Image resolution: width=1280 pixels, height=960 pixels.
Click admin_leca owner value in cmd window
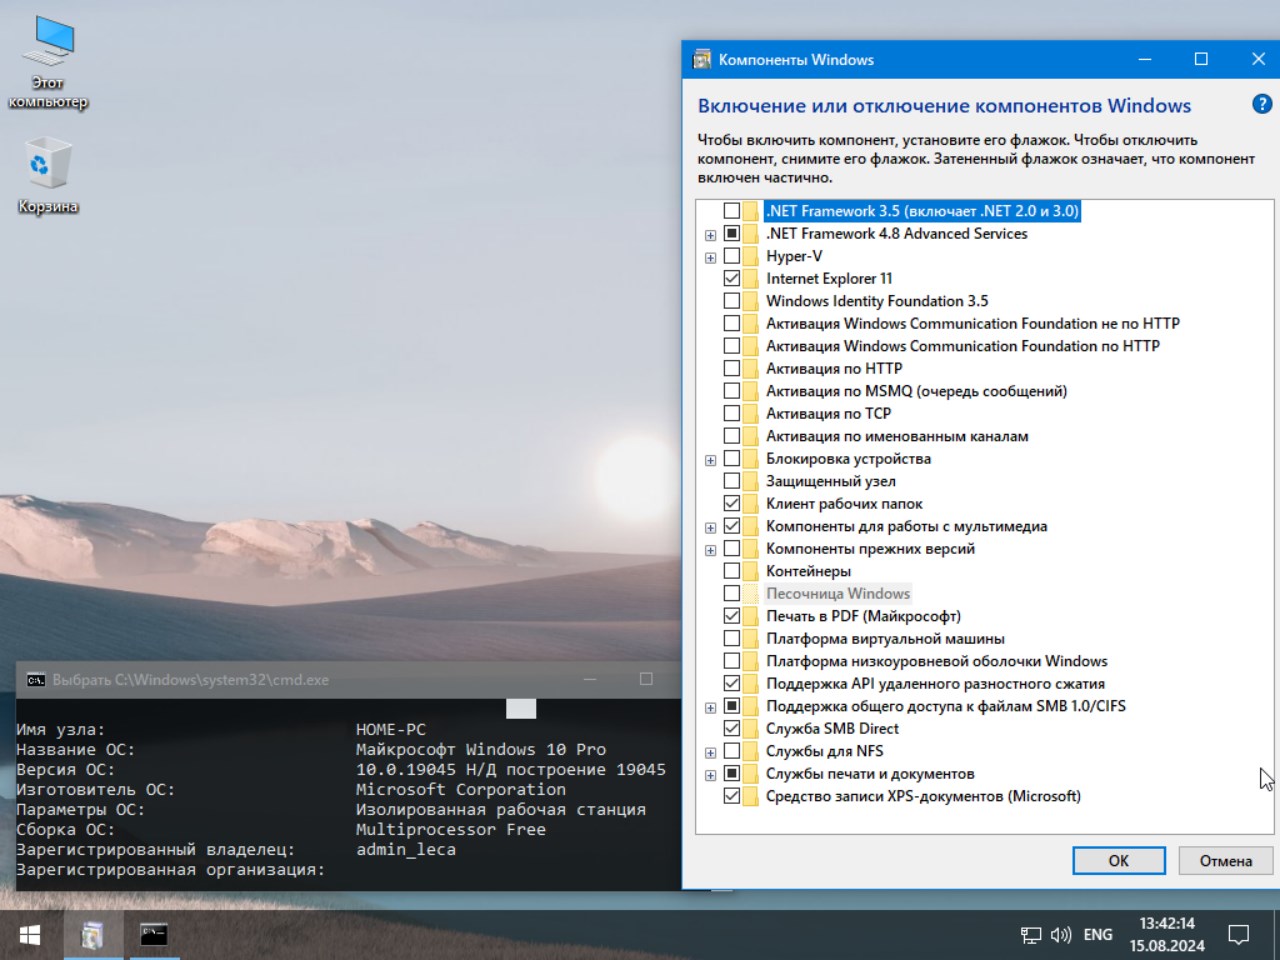(x=406, y=850)
